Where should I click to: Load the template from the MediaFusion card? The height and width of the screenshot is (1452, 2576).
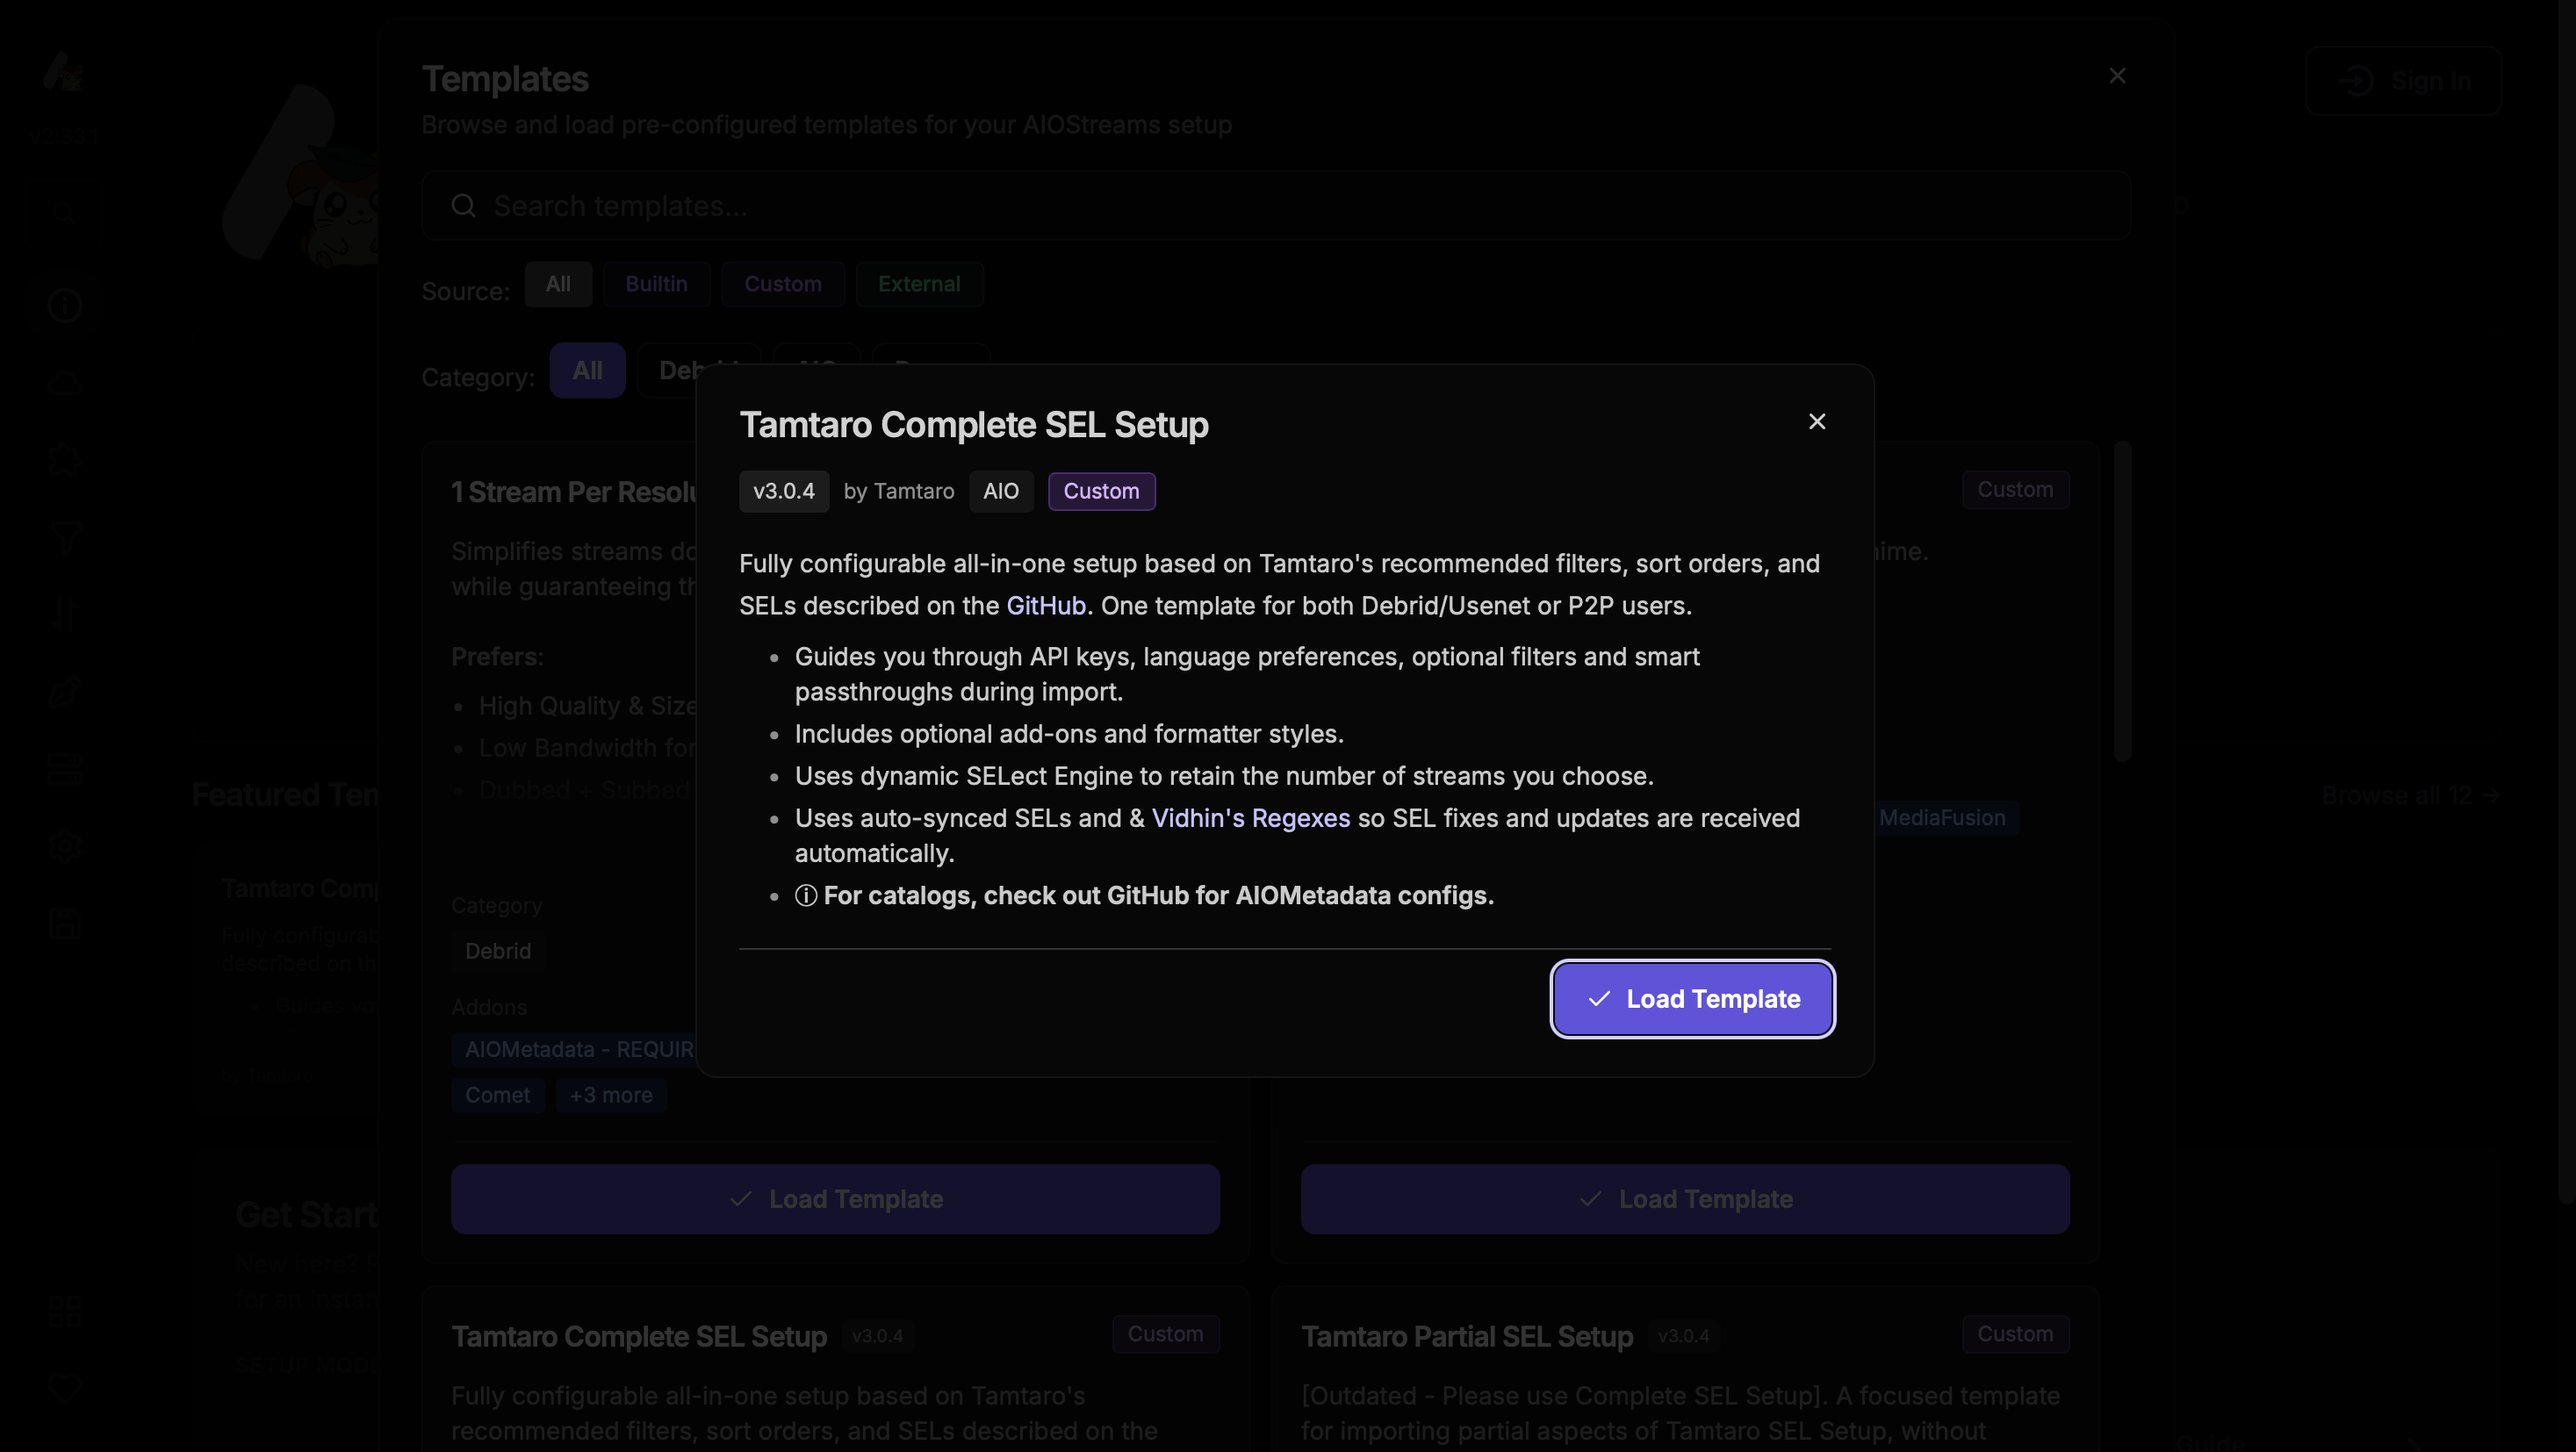coord(1685,1199)
